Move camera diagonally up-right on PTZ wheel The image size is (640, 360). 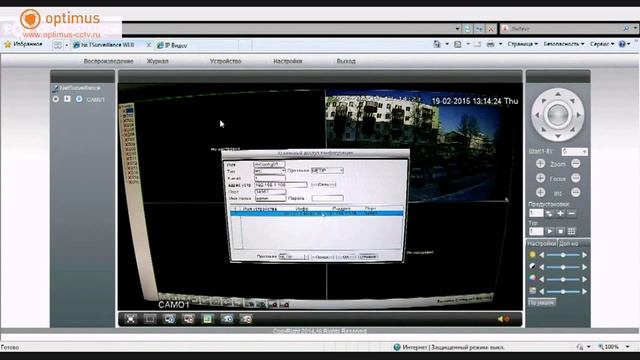[572, 101]
